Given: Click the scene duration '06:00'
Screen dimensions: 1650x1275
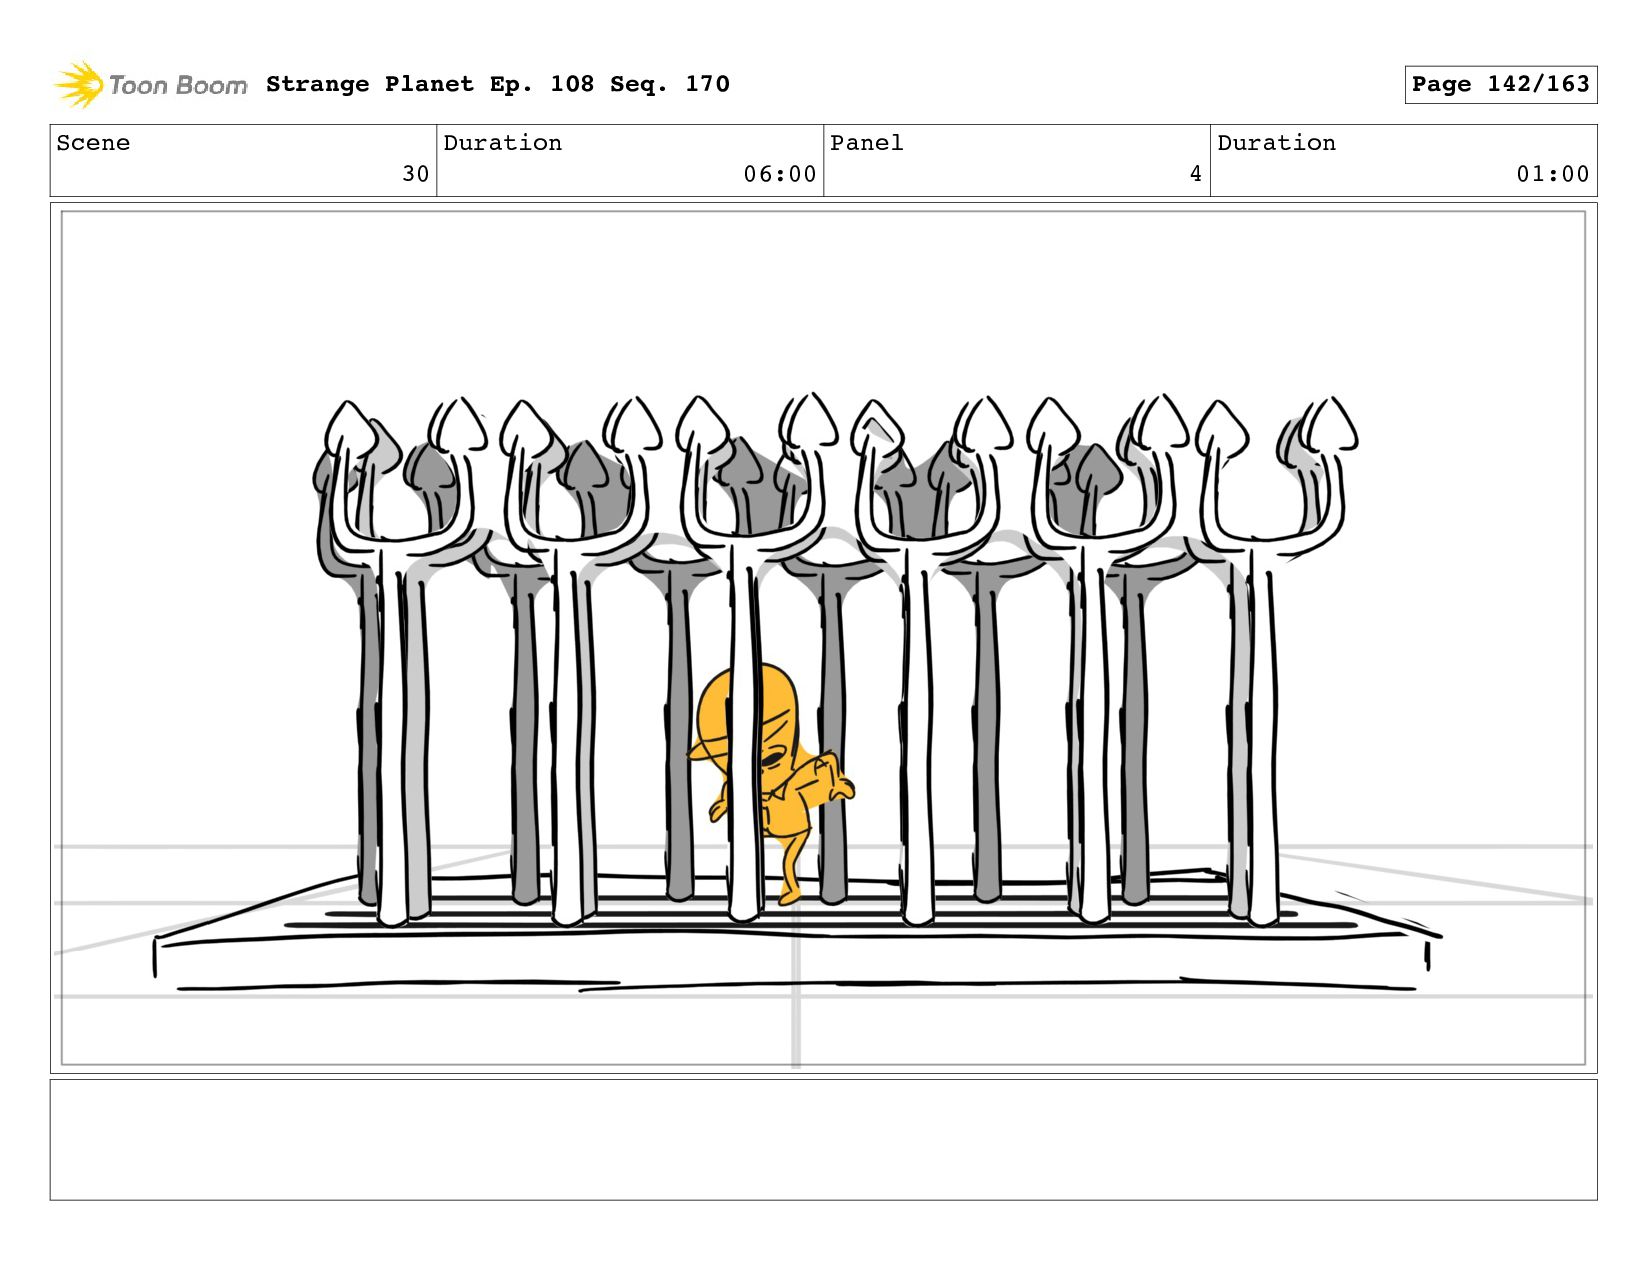Looking at the screenshot, I should click(x=780, y=174).
